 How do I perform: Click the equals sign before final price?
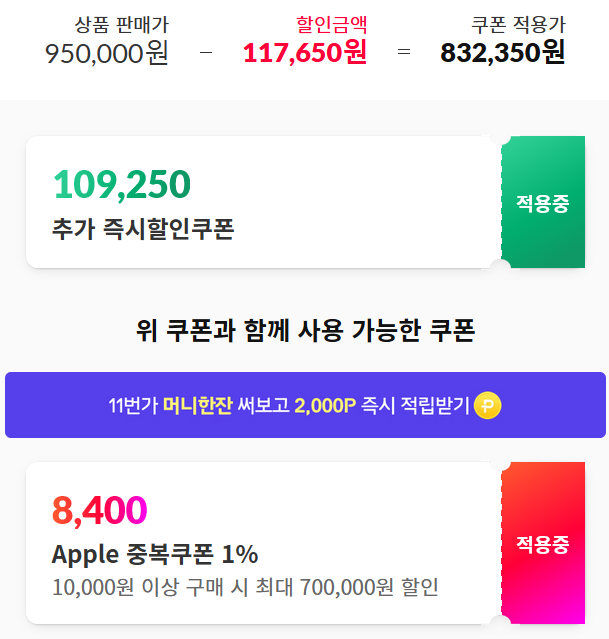click(404, 52)
